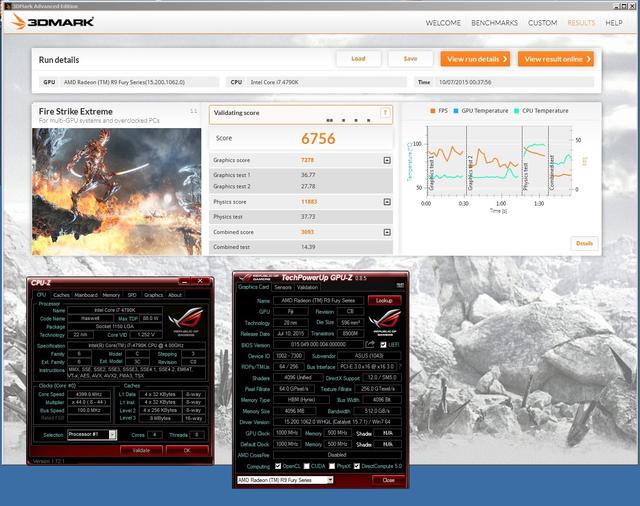640x506 pixels.
Task: Click the ROG emblem in the GPU-Z title bar
Action: 257,277
